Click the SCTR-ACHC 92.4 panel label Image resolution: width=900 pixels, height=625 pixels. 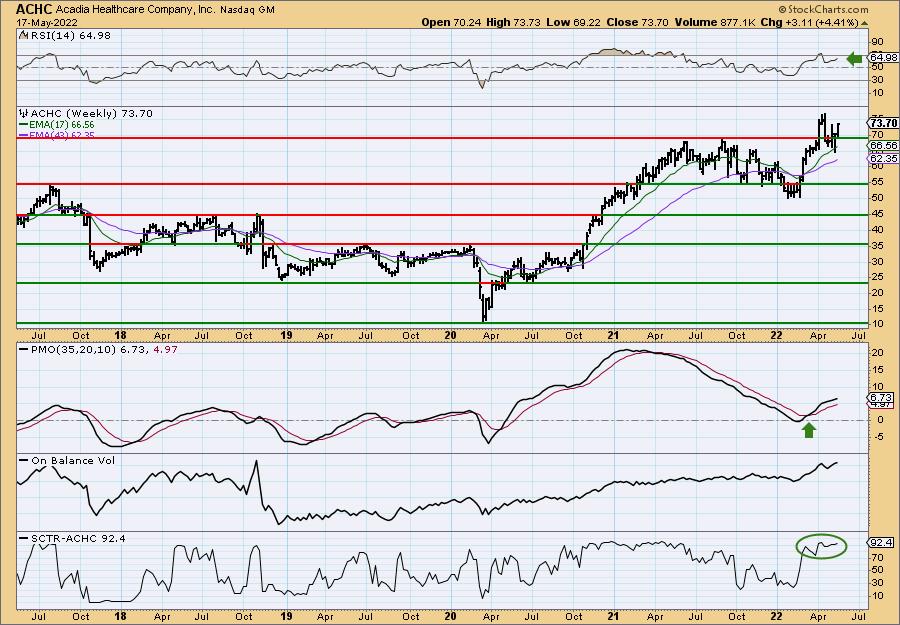tap(72, 538)
